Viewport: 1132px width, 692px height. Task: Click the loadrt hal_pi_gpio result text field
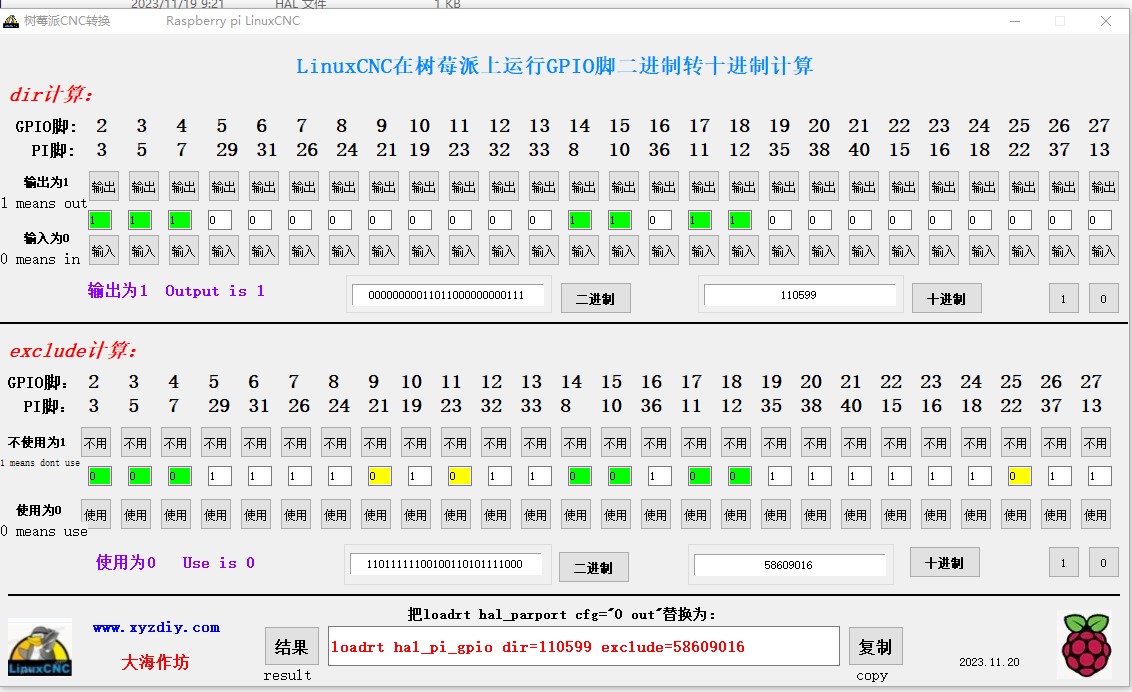[583, 647]
